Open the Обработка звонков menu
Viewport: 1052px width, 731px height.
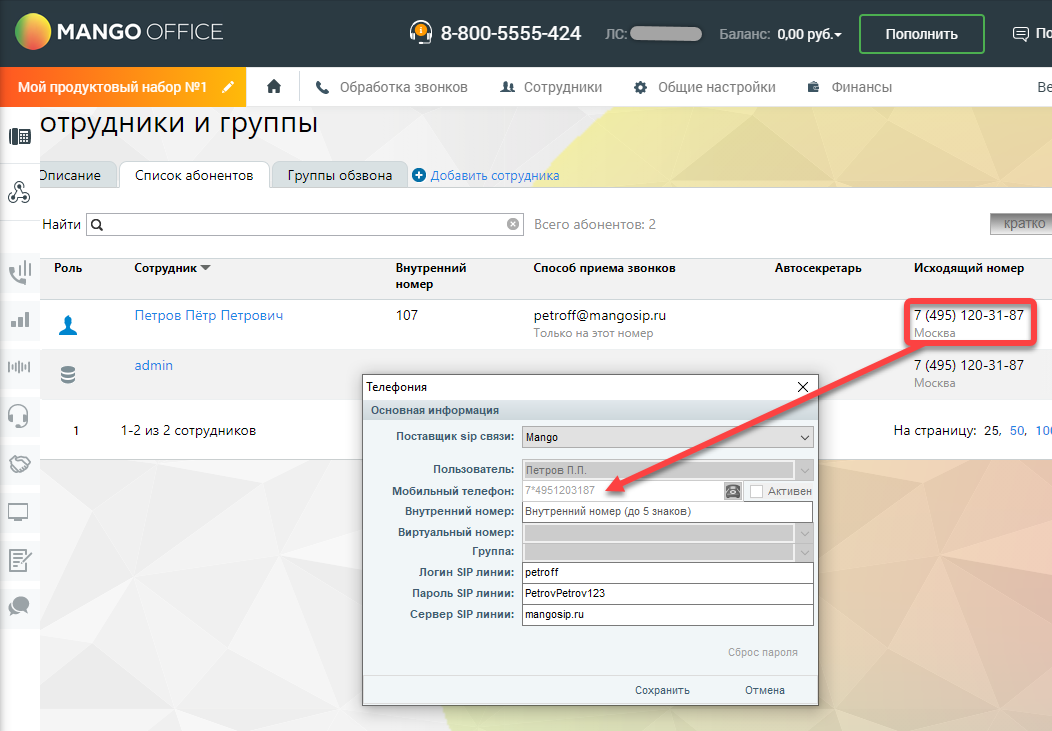click(392, 87)
